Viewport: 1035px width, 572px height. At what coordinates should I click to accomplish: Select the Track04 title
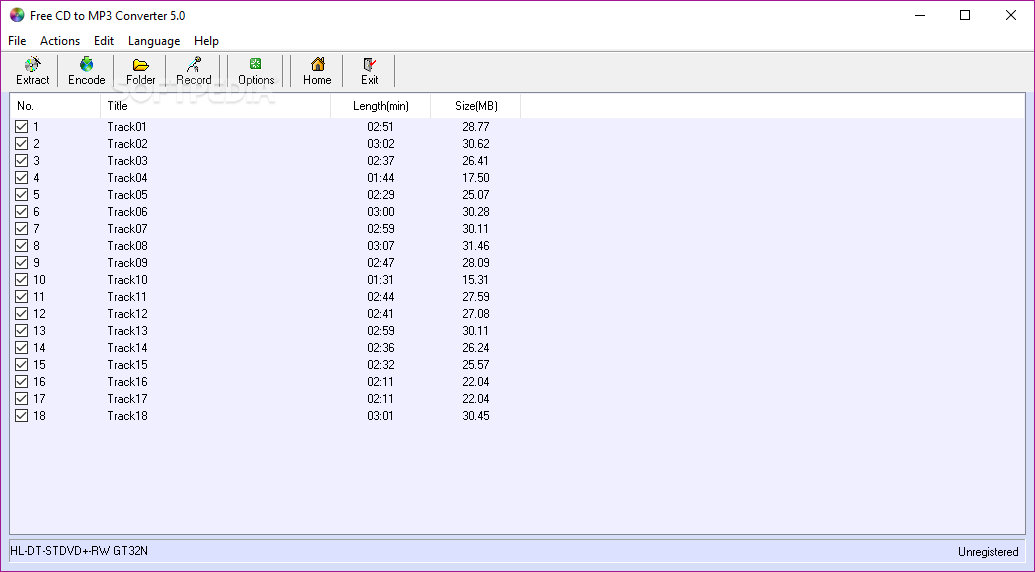click(x=127, y=177)
